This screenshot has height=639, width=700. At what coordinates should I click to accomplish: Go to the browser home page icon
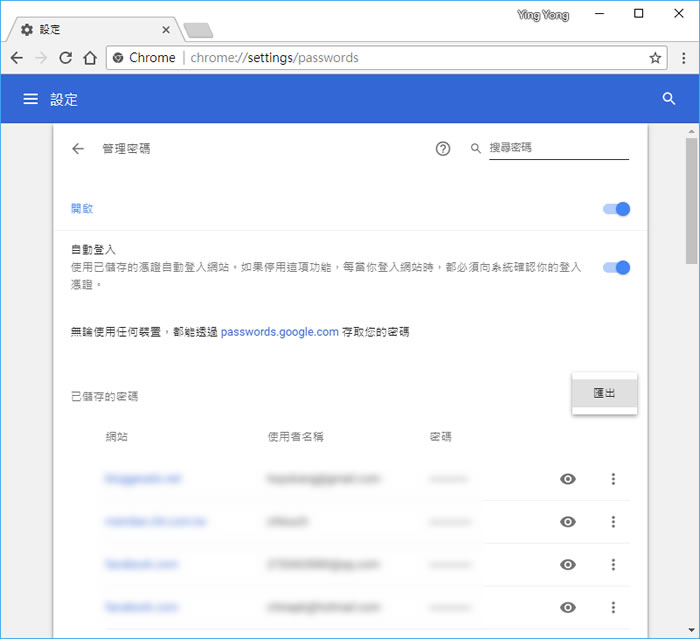coord(90,58)
